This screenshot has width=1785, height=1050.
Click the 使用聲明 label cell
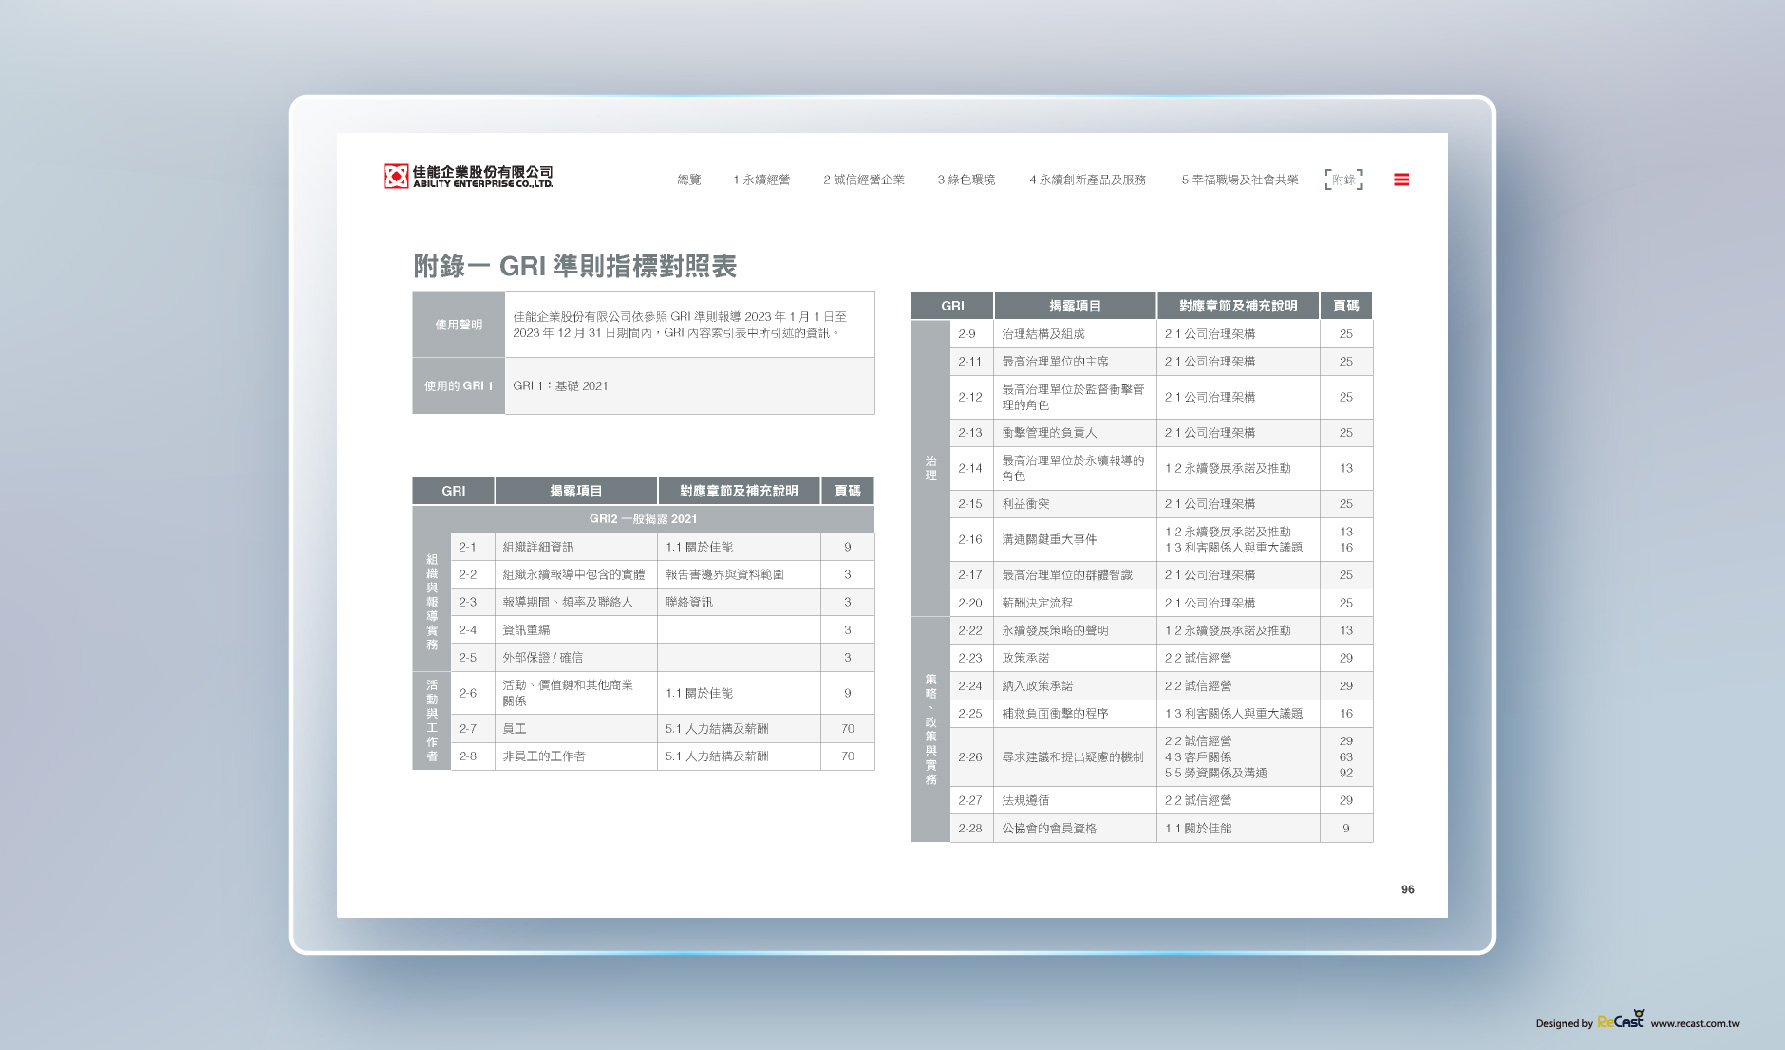pyautogui.click(x=458, y=325)
